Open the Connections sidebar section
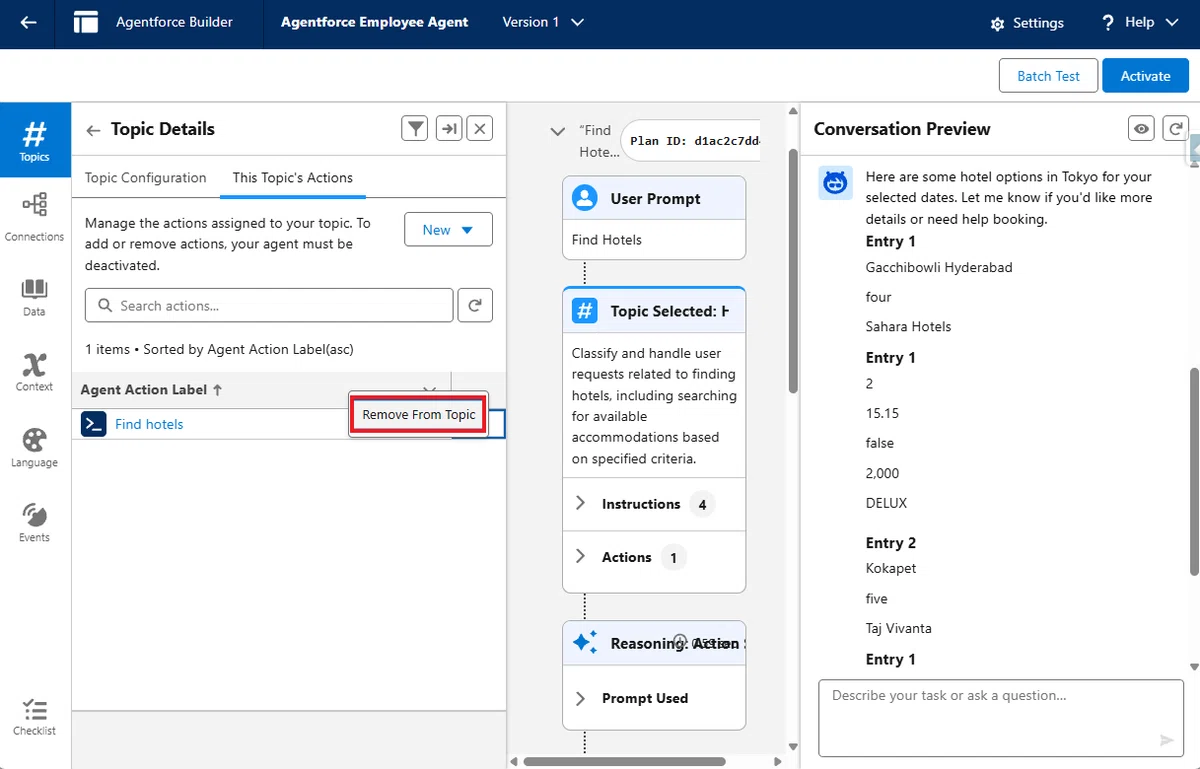 click(x=35, y=217)
